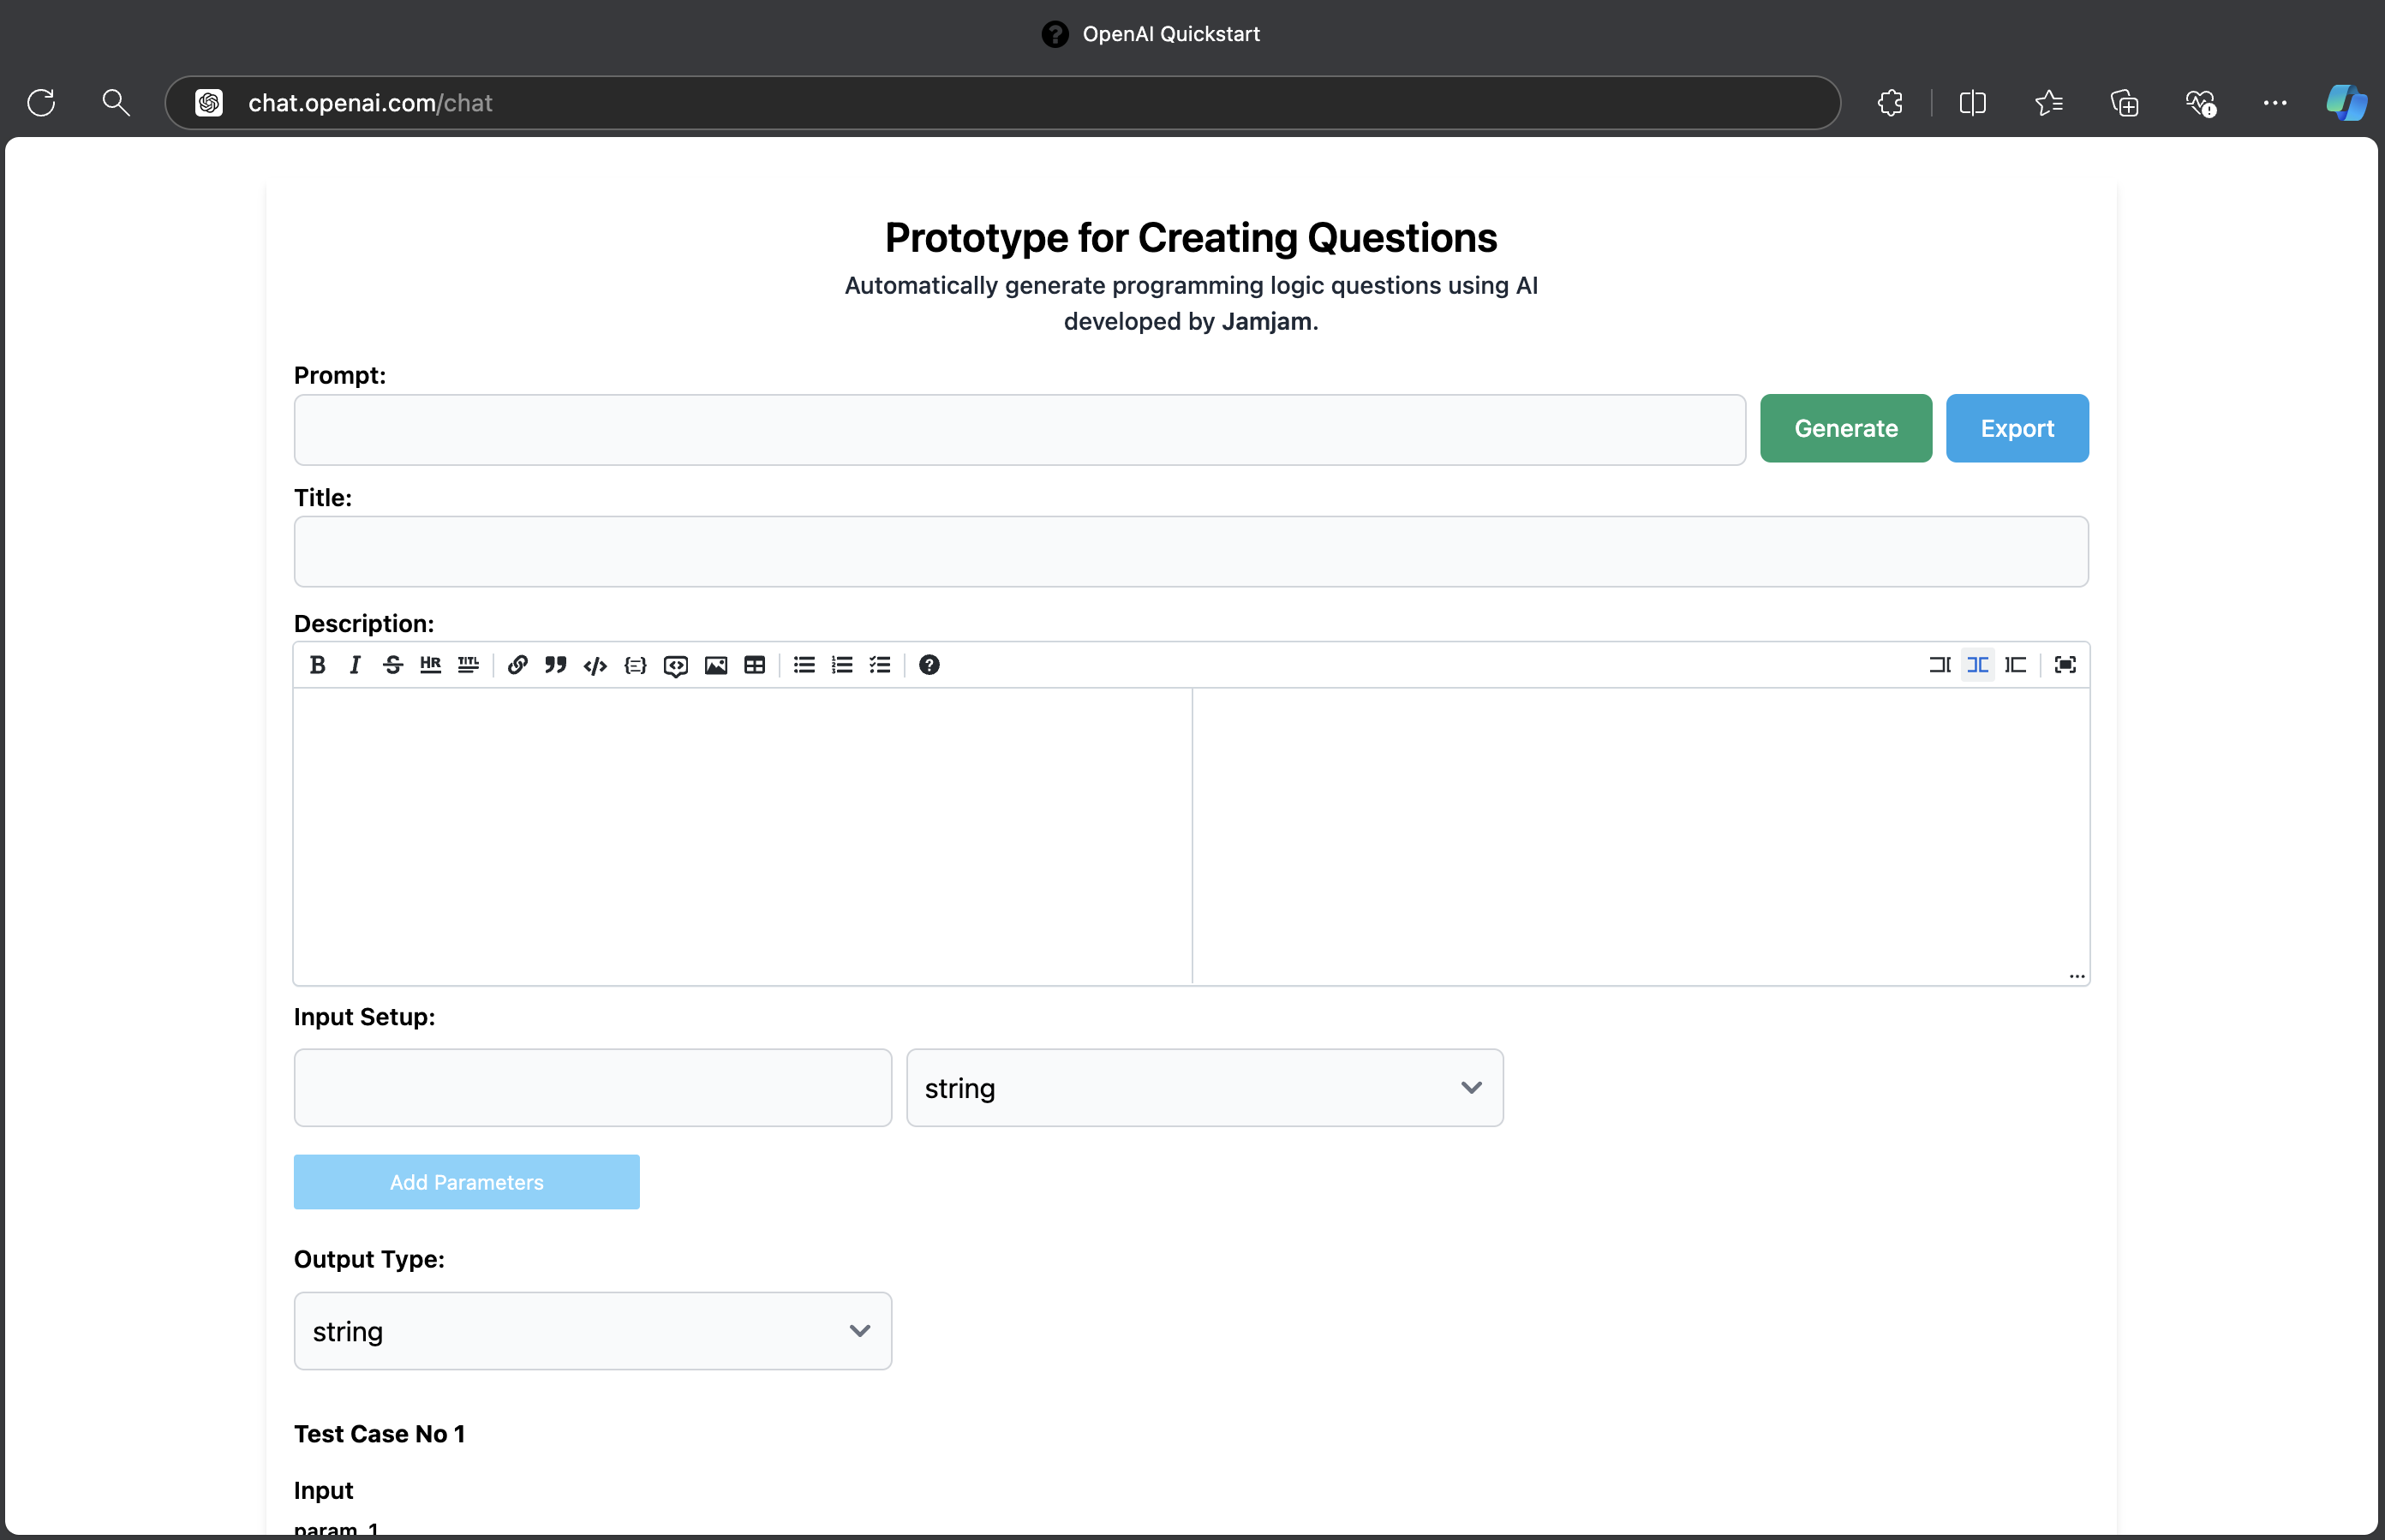Viewport: 2385px width, 1540px height.
Task: Open the browser favorites list
Action: click(x=2049, y=102)
